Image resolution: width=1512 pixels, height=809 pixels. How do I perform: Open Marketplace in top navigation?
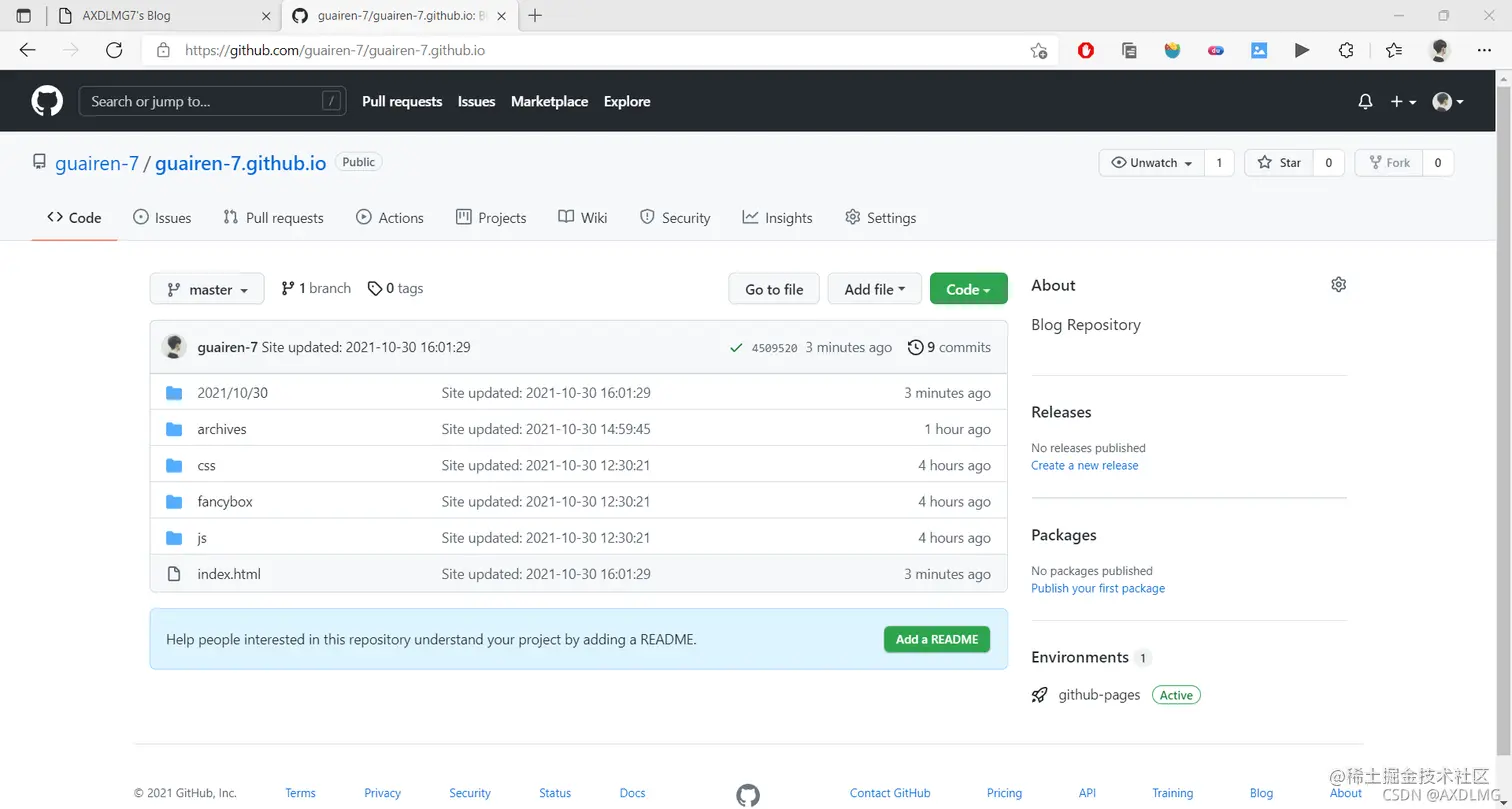click(549, 101)
